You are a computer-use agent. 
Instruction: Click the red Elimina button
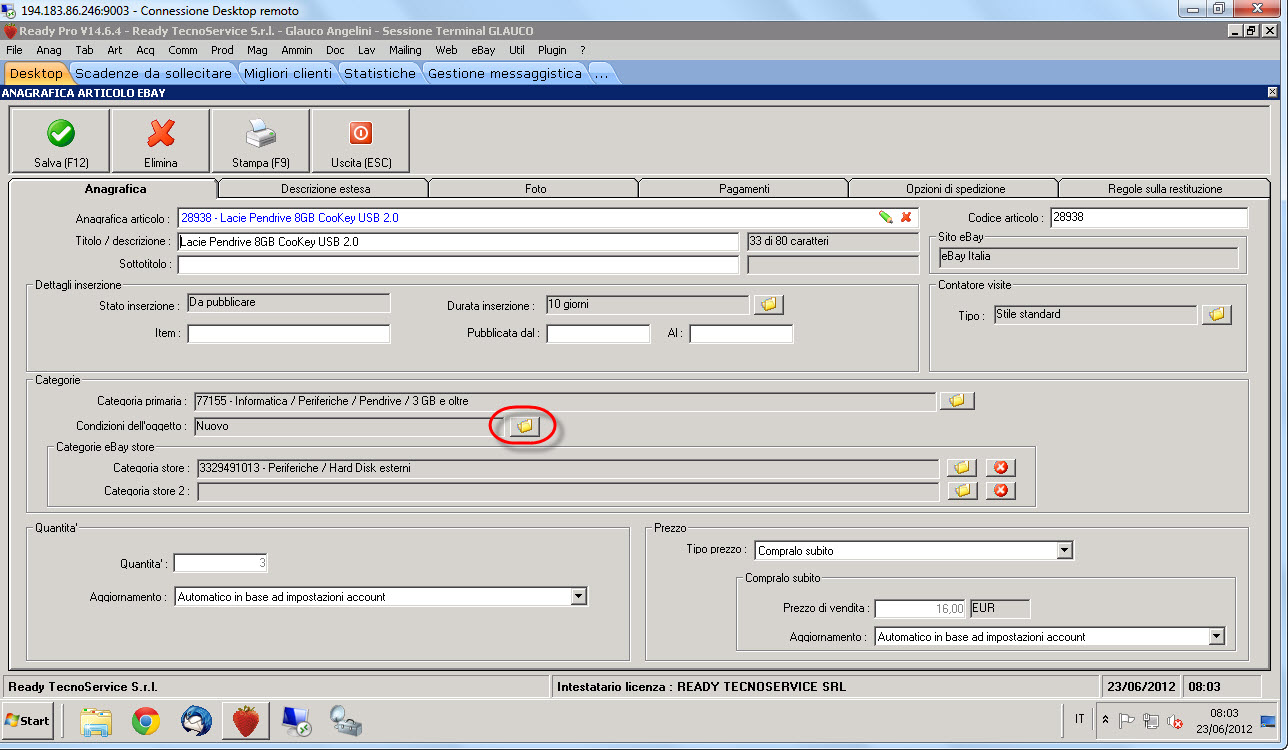coord(161,141)
